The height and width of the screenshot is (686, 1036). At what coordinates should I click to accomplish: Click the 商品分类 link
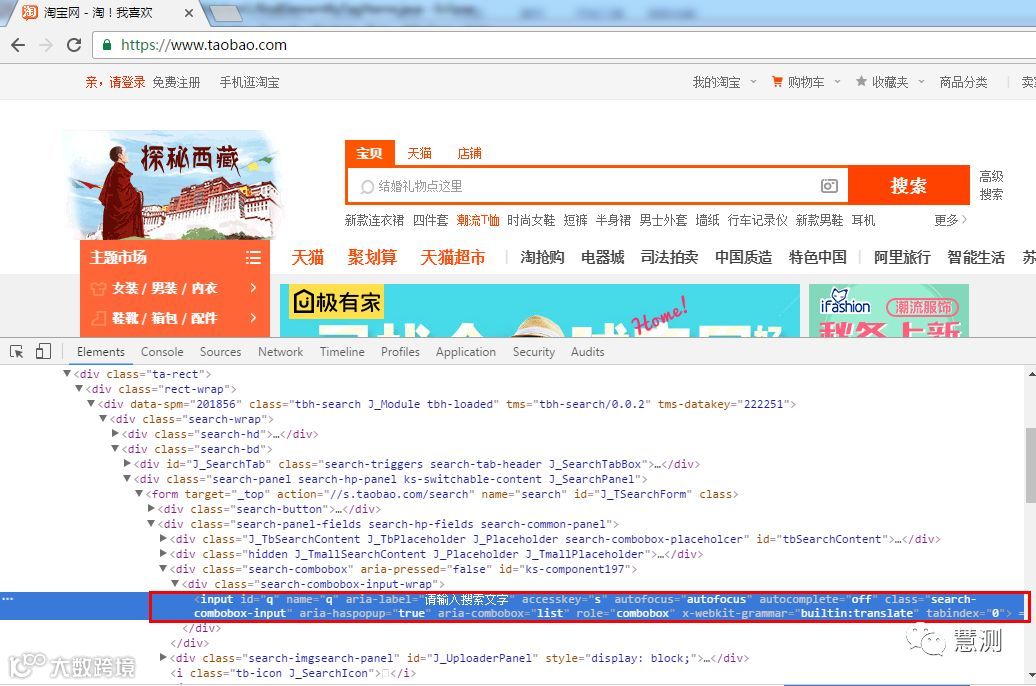pyautogui.click(x=963, y=82)
